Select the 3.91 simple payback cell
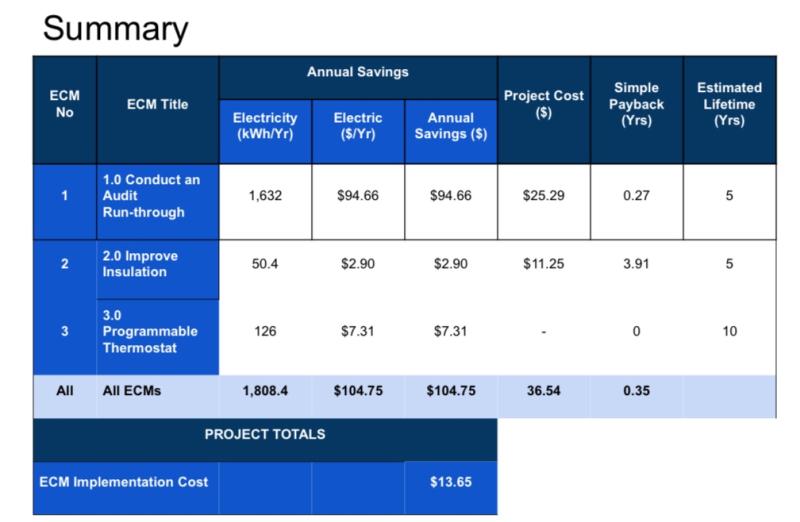 pyautogui.click(x=636, y=264)
